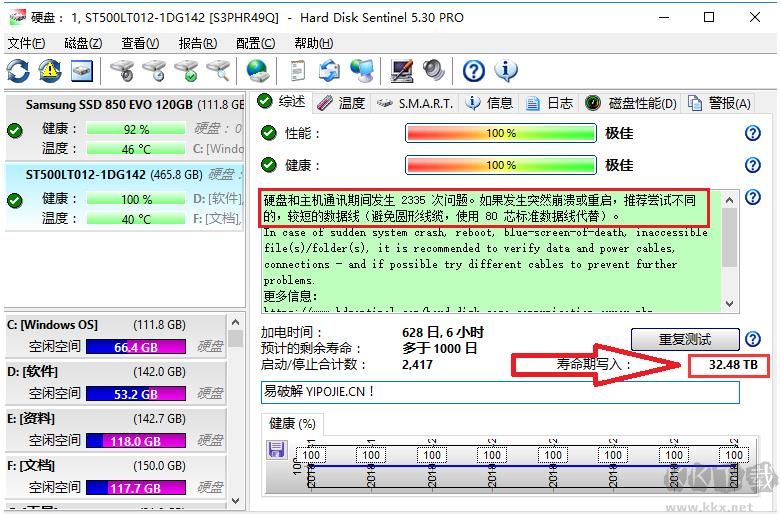Click the blue sync arrows toolbar icon

[x=329, y=71]
